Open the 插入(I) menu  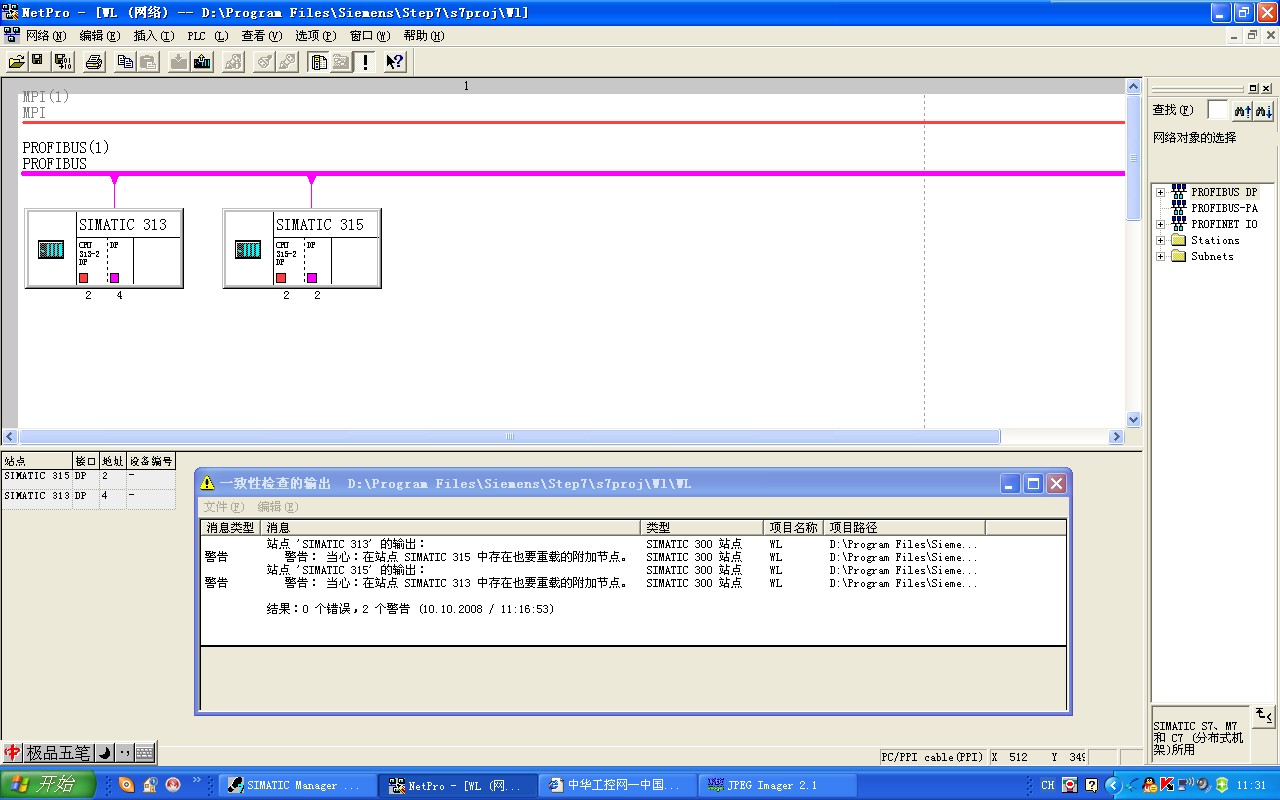pos(153,35)
